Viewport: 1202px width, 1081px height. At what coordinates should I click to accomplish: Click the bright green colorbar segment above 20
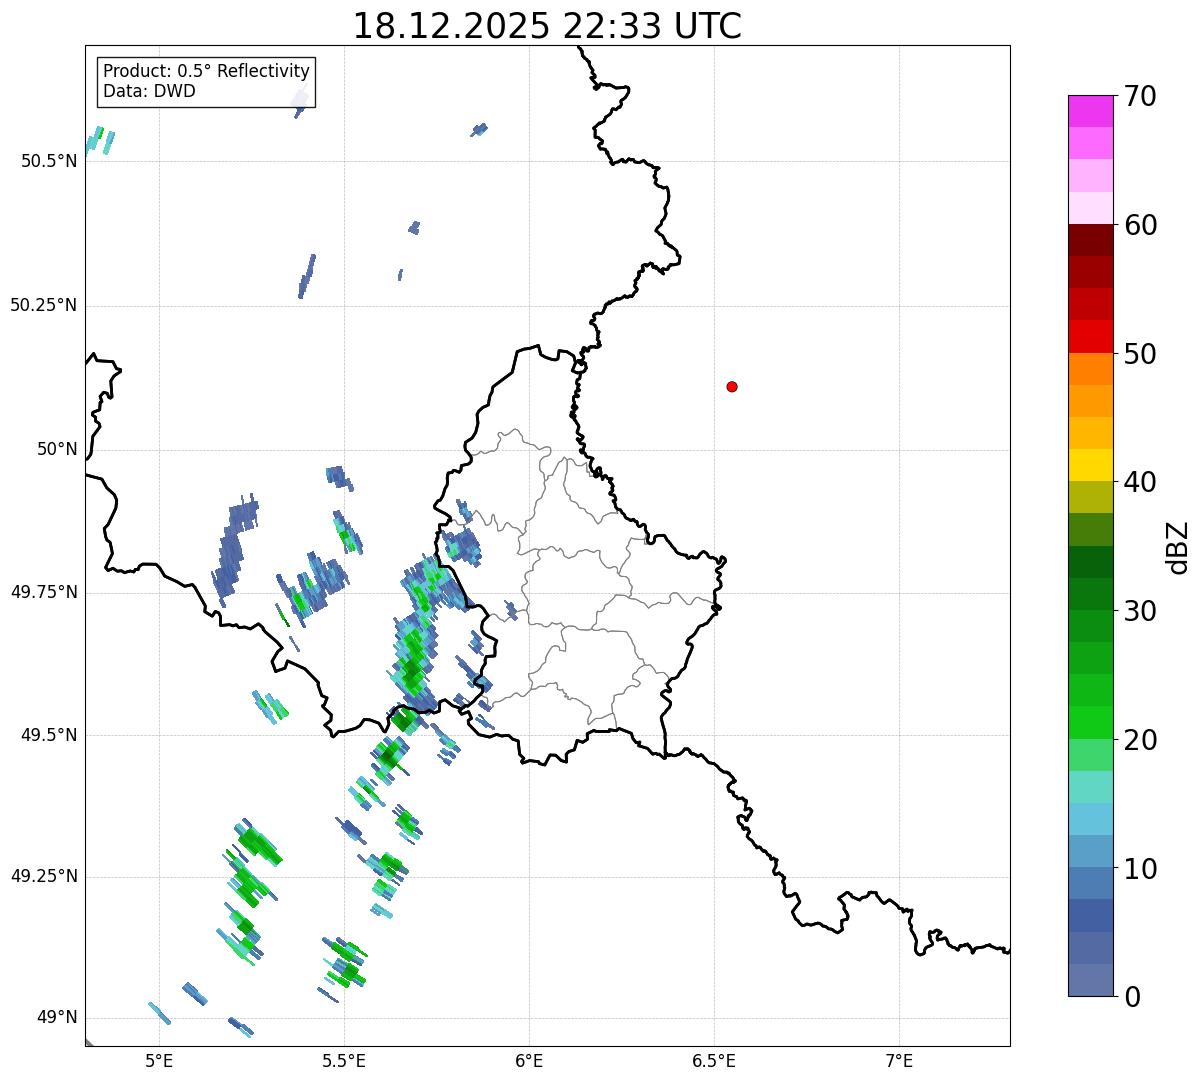click(1090, 723)
